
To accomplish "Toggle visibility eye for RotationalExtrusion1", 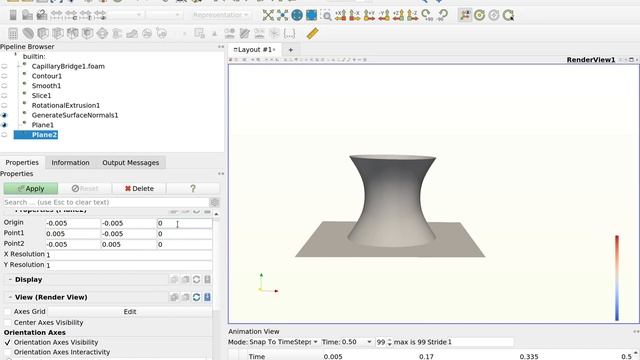I will click(4, 105).
